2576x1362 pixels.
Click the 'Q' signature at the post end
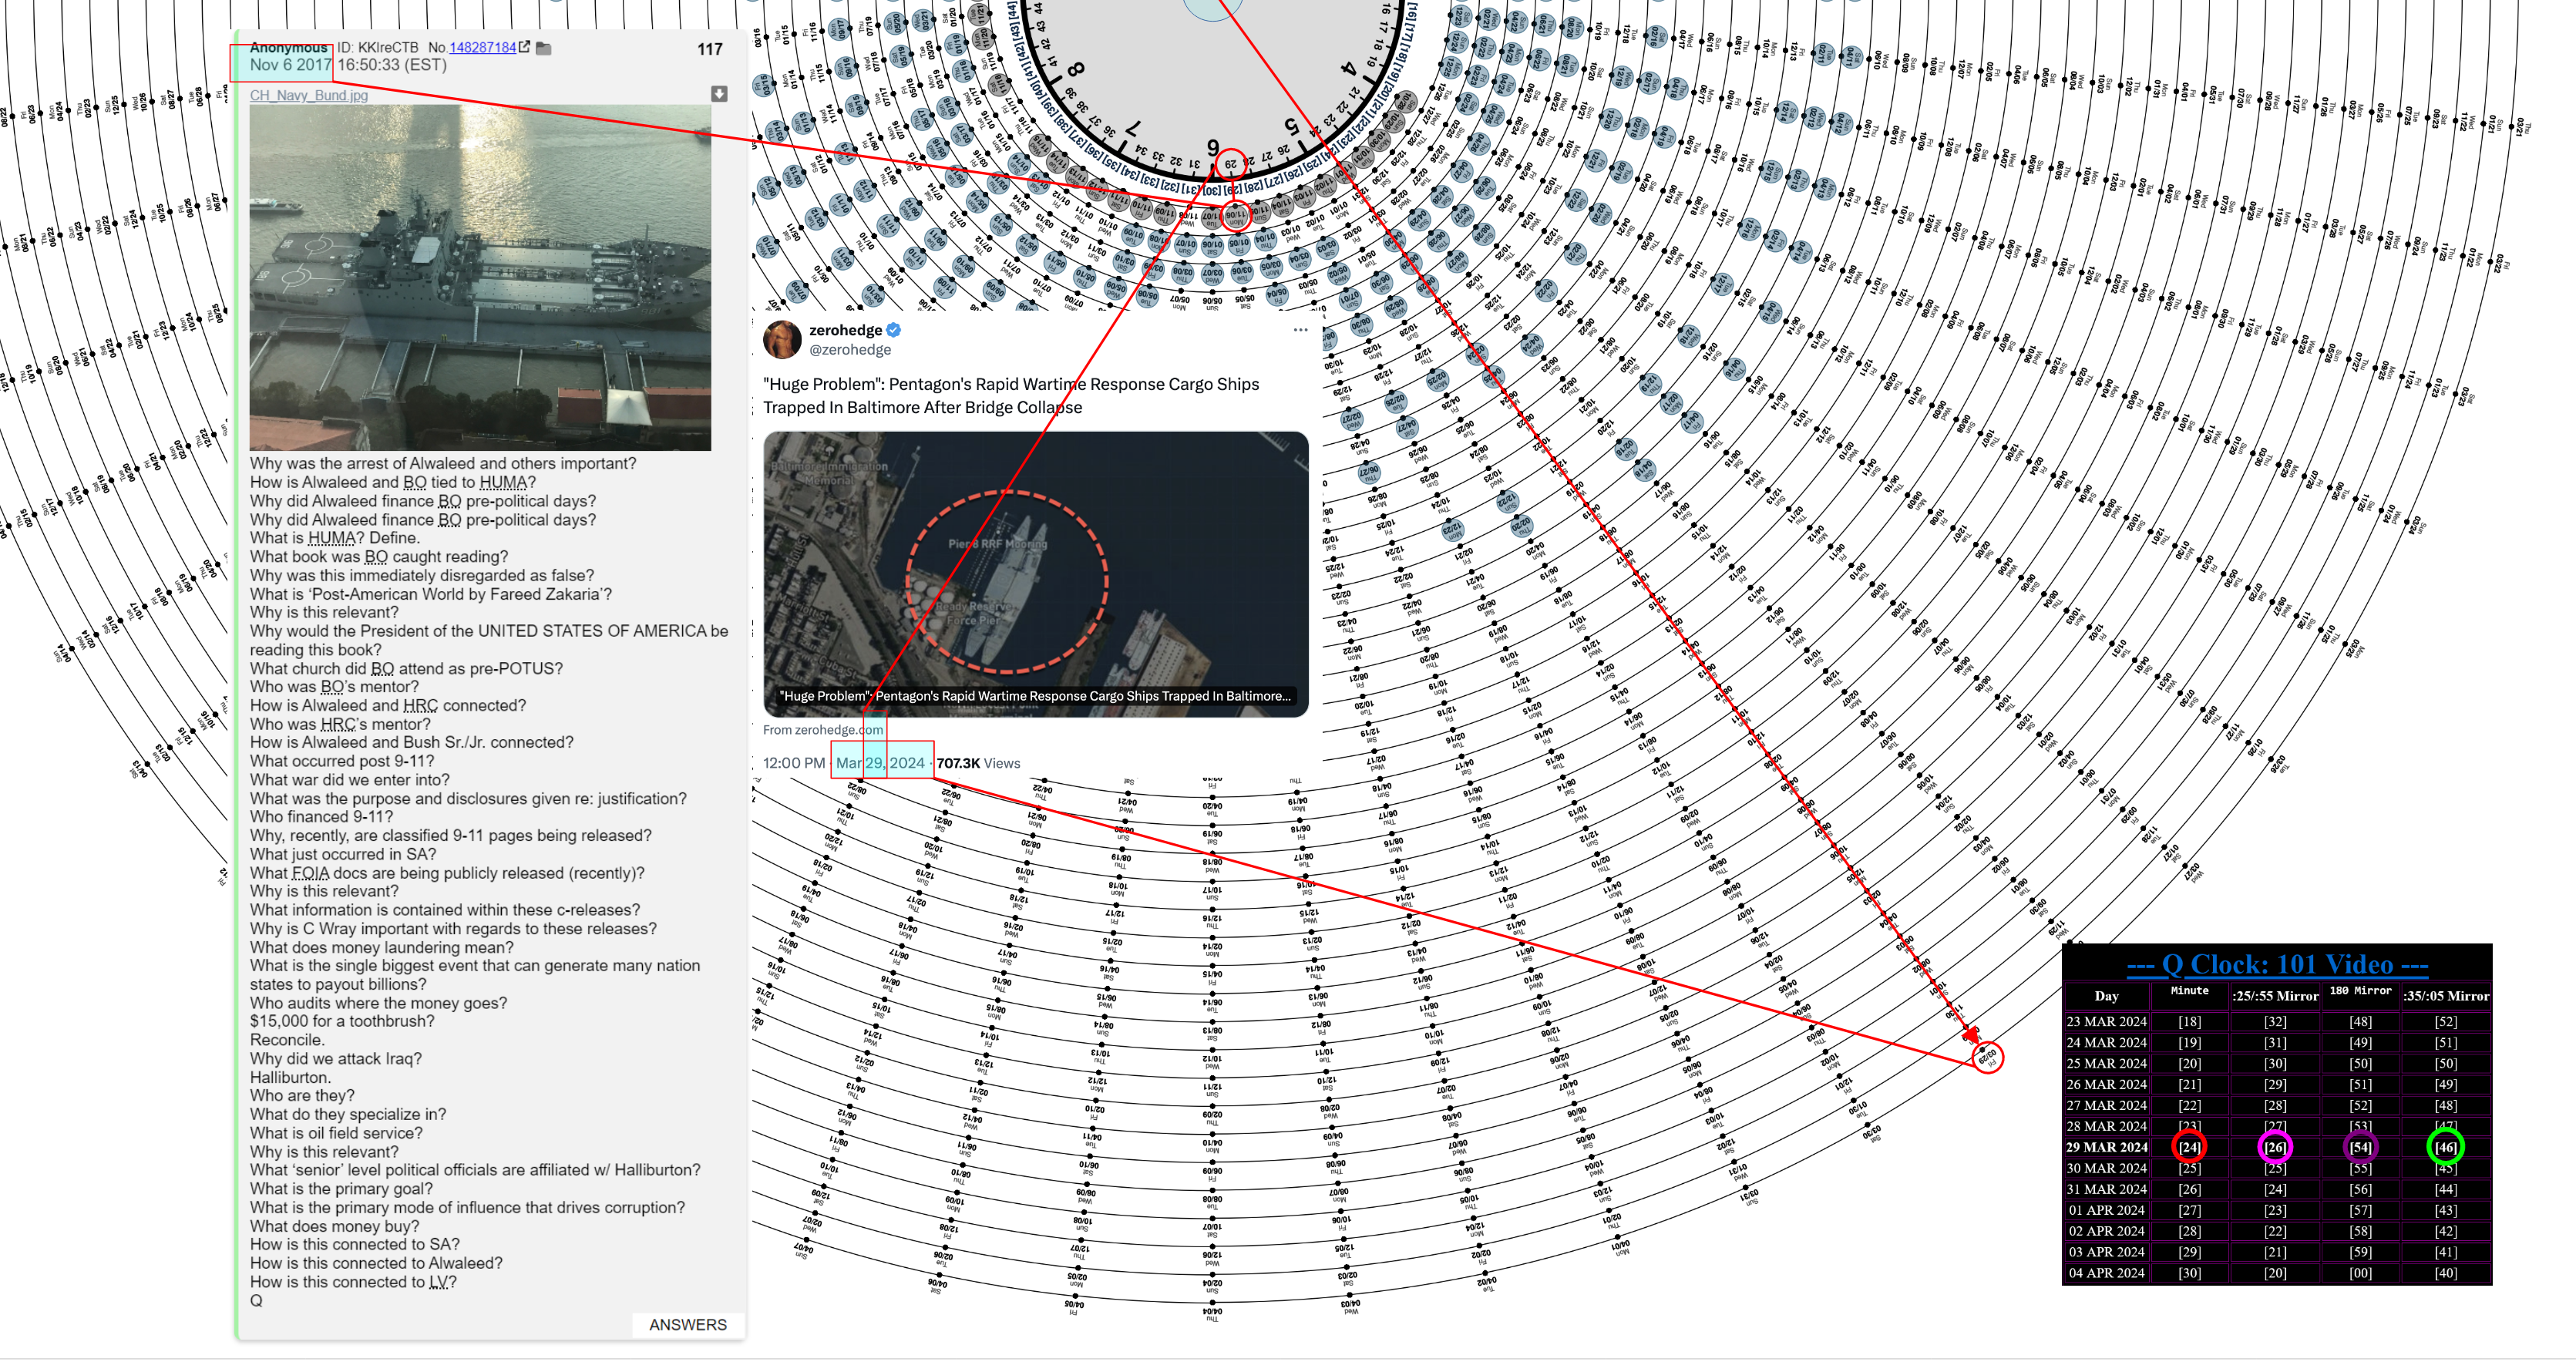tap(256, 1301)
